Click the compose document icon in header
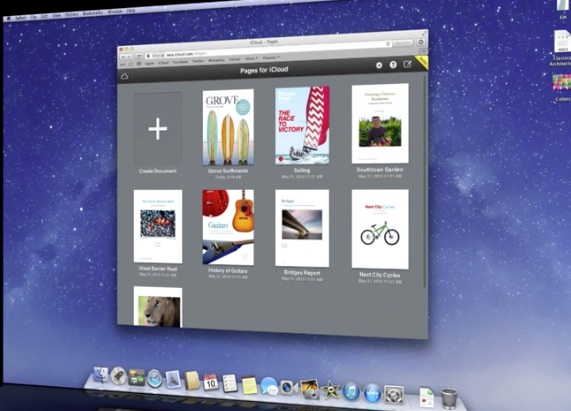 (407, 64)
